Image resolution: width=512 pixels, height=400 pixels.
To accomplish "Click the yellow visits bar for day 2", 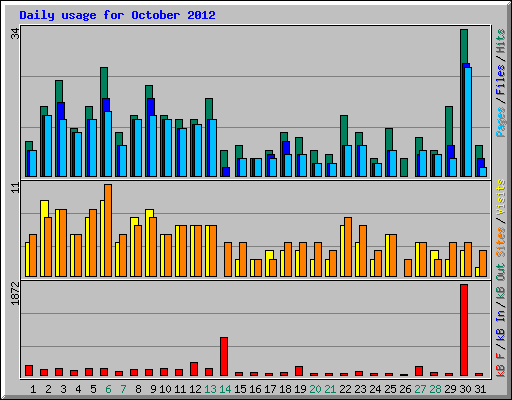I will (x=44, y=209).
